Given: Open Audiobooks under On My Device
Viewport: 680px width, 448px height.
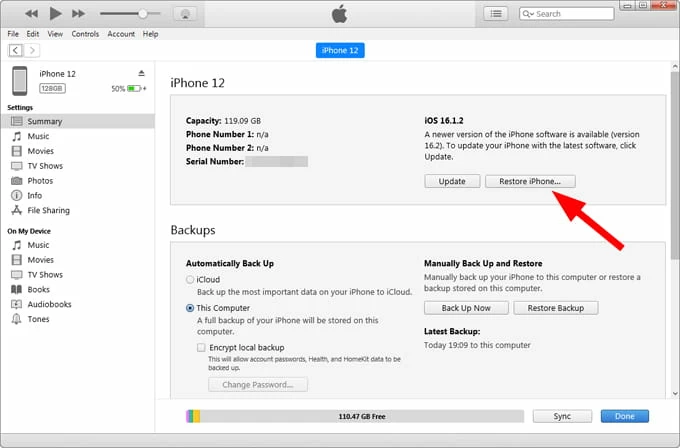Looking at the screenshot, I should (x=50, y=304).
